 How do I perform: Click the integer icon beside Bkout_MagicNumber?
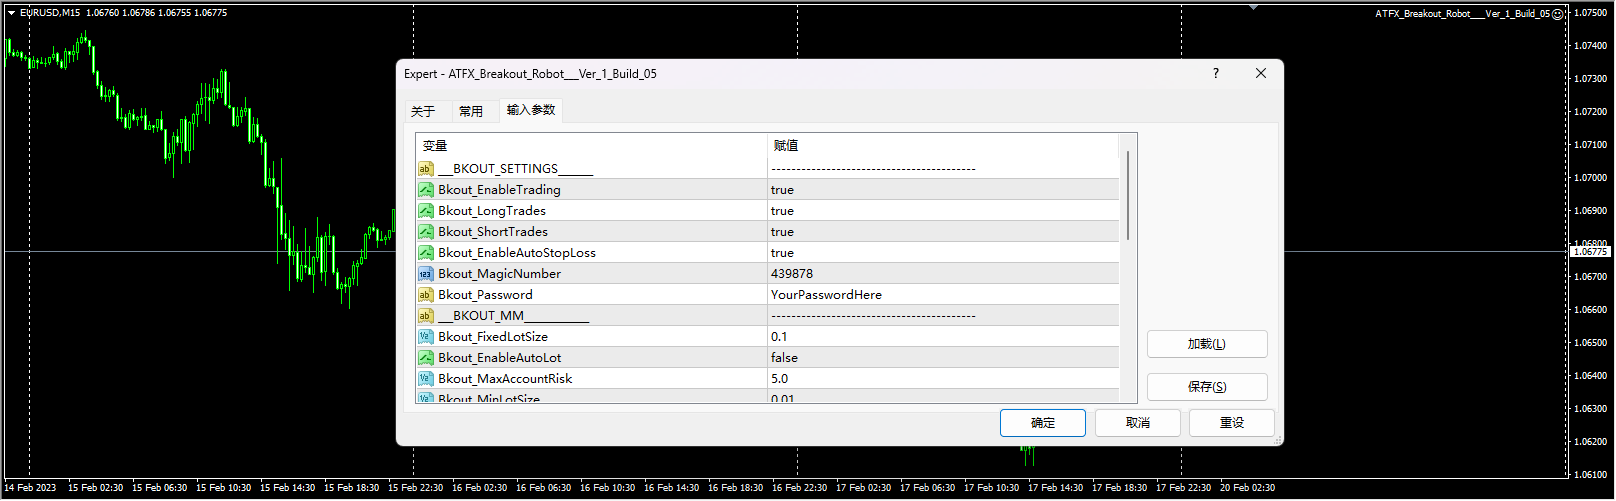click(425, 274)
